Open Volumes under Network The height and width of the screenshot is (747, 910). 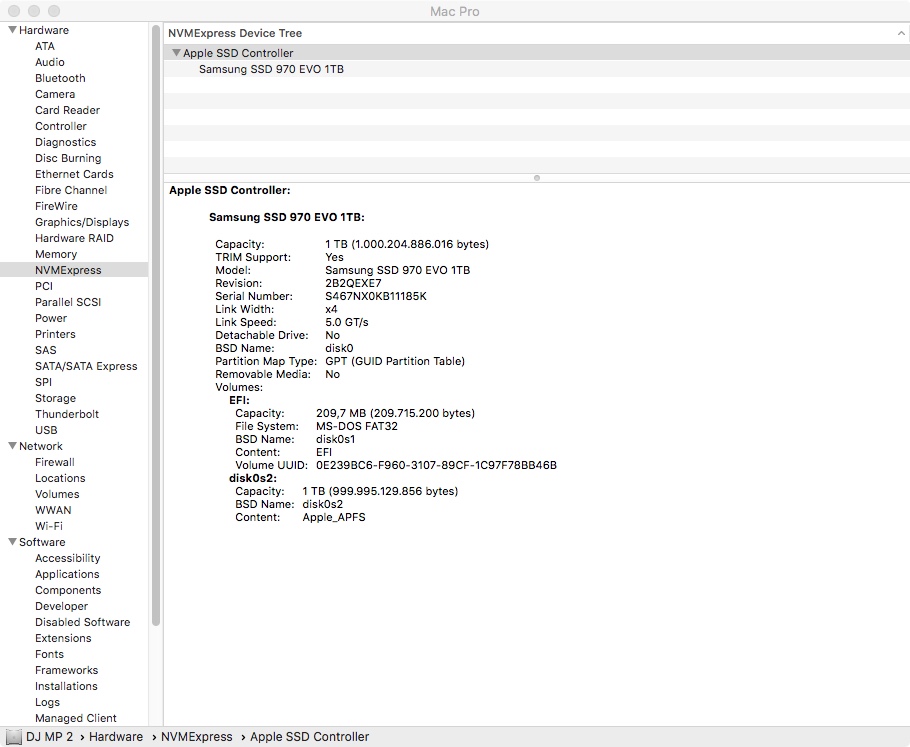[57, 494]
